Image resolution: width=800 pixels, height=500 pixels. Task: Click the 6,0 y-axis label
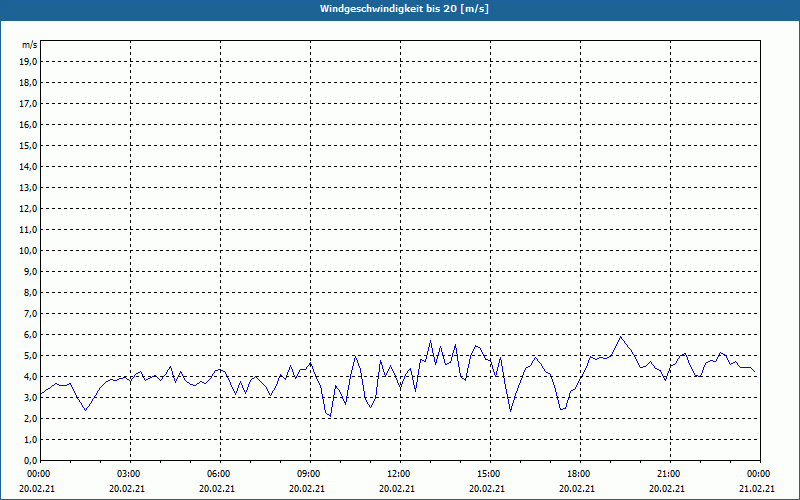30,334
